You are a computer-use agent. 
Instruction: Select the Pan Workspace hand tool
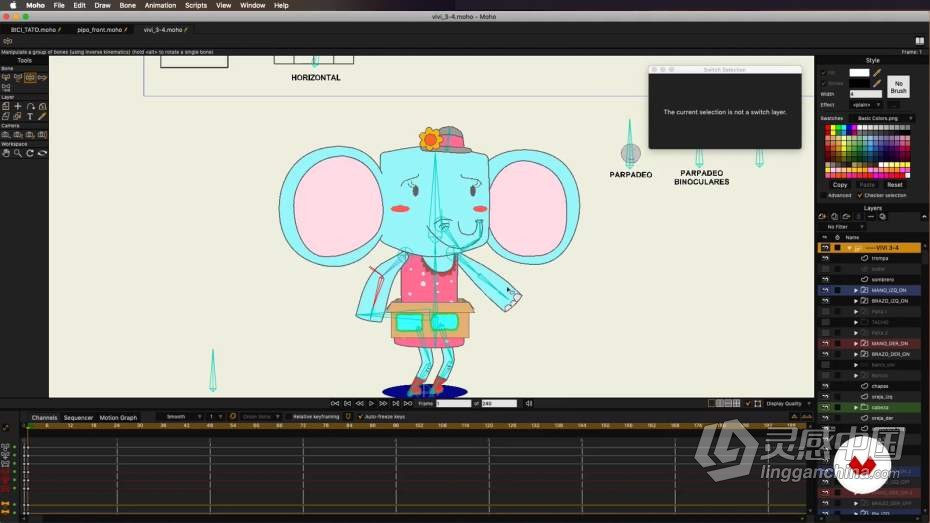[x=6, y=153]
